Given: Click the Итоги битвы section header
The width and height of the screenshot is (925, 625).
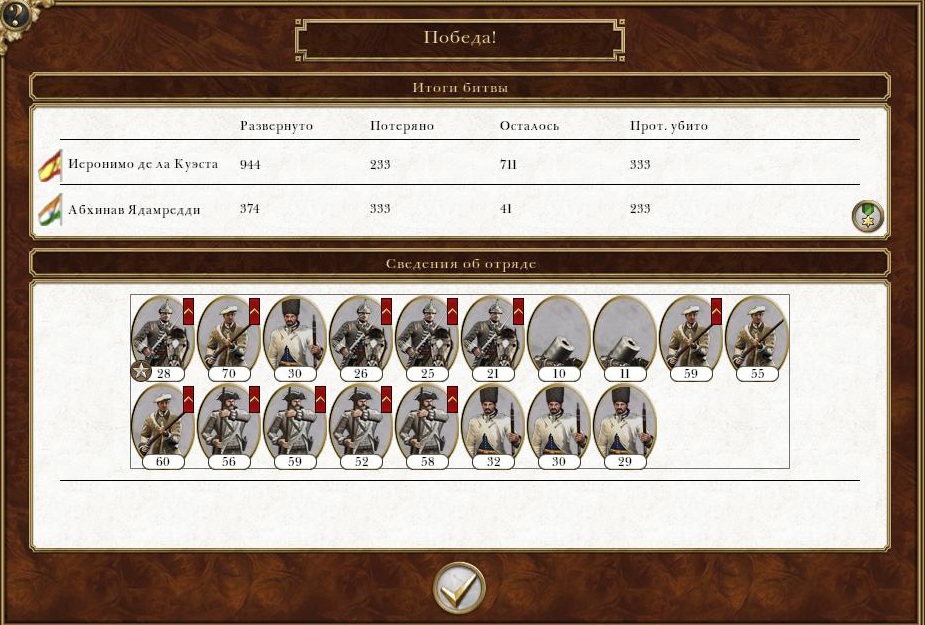Looking at the screenshot, I should pos(460,88).
